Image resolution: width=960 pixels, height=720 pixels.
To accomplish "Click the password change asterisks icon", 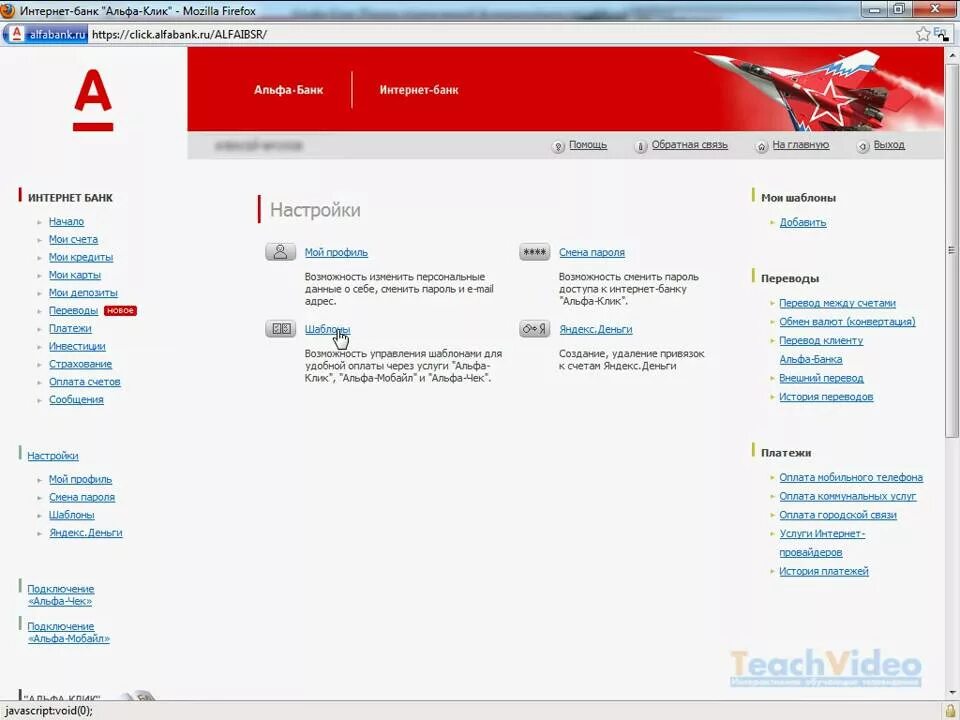I will (534, 252).
